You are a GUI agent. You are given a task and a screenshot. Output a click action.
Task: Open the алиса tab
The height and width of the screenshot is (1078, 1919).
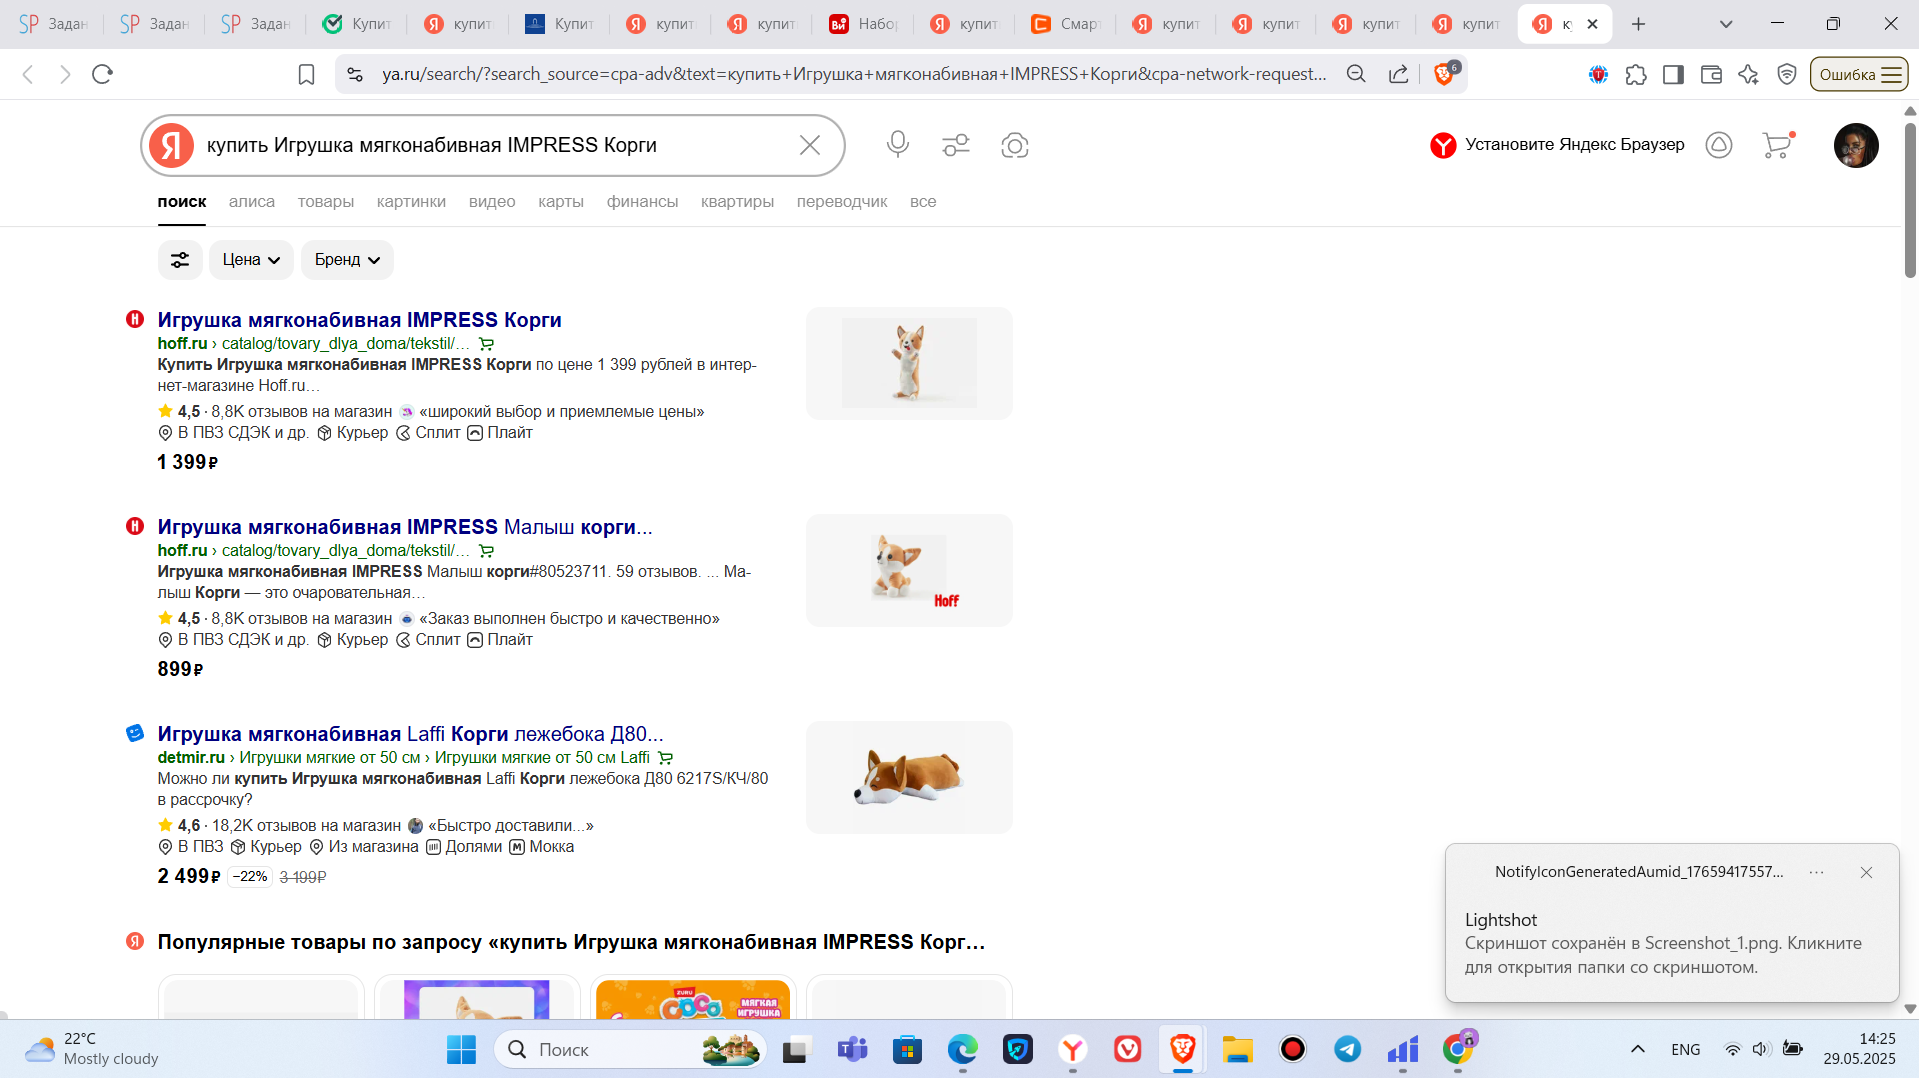(252, 201)
